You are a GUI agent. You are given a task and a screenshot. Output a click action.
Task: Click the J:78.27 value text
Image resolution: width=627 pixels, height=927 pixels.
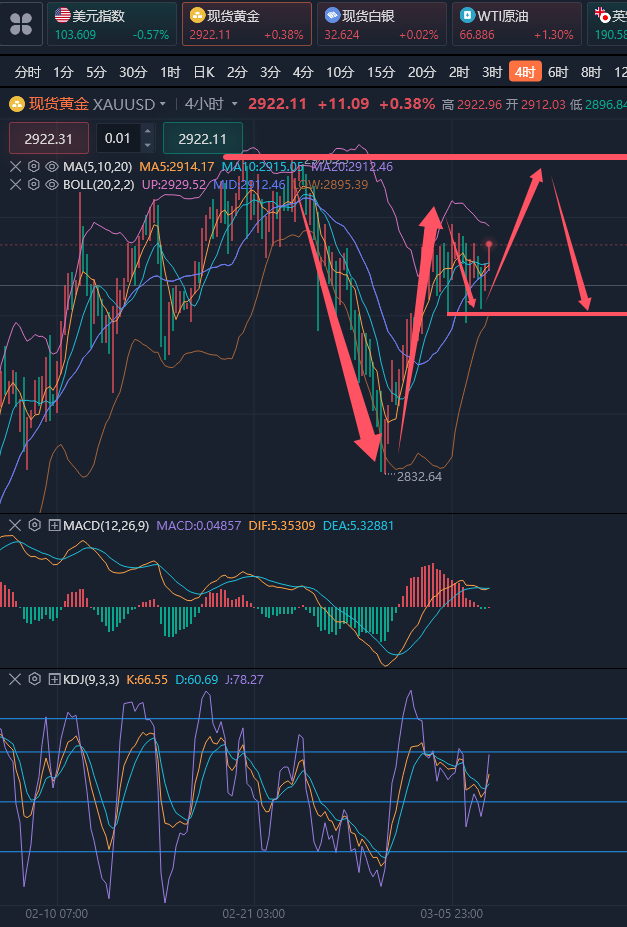click(x=244, y=680)
